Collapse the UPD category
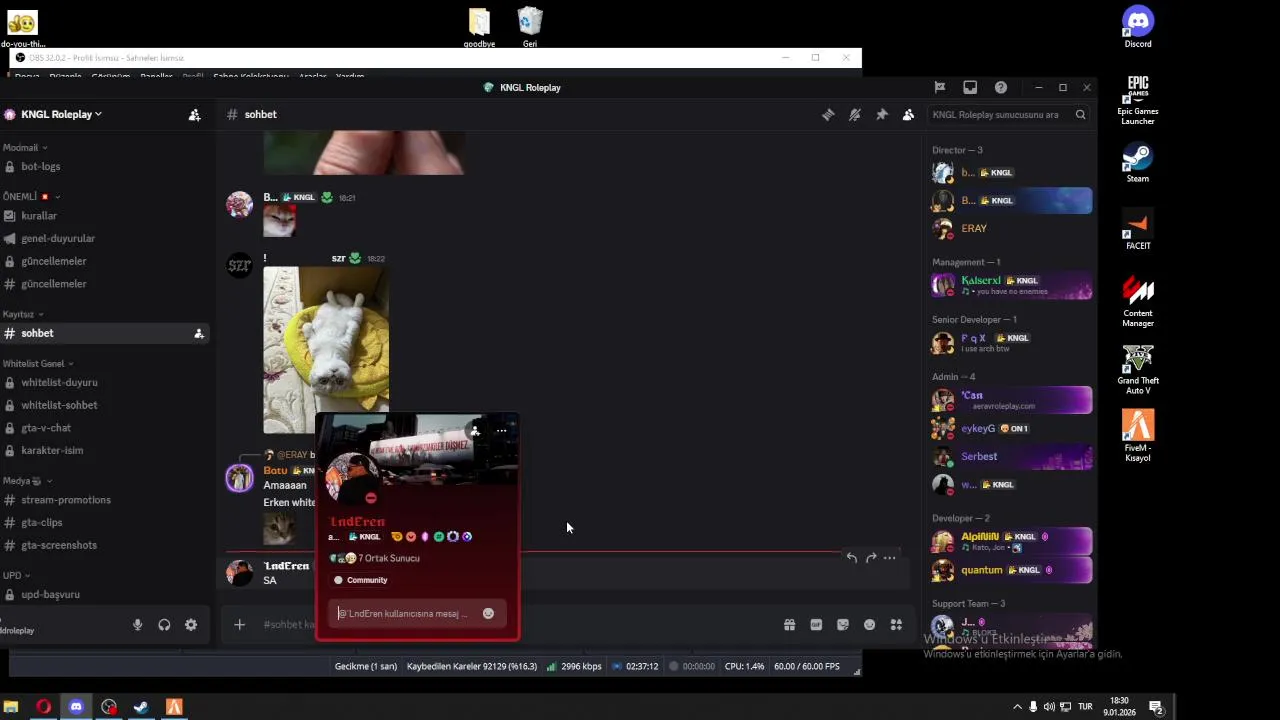 (x=16, y=576)
